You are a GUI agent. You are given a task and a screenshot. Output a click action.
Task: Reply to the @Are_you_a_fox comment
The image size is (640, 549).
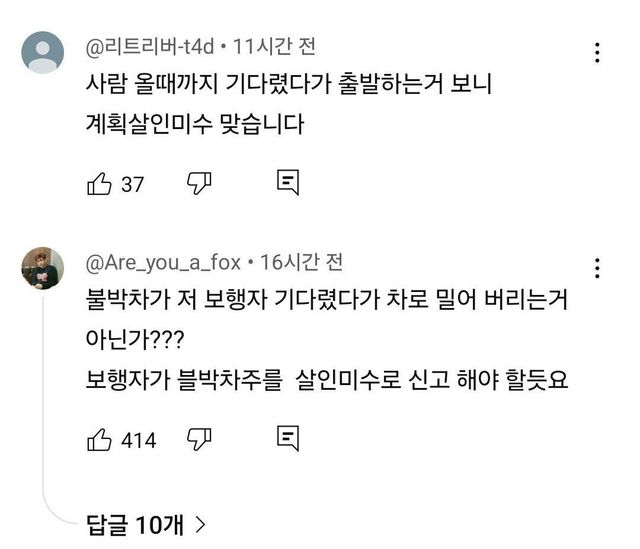click(288, 438)
